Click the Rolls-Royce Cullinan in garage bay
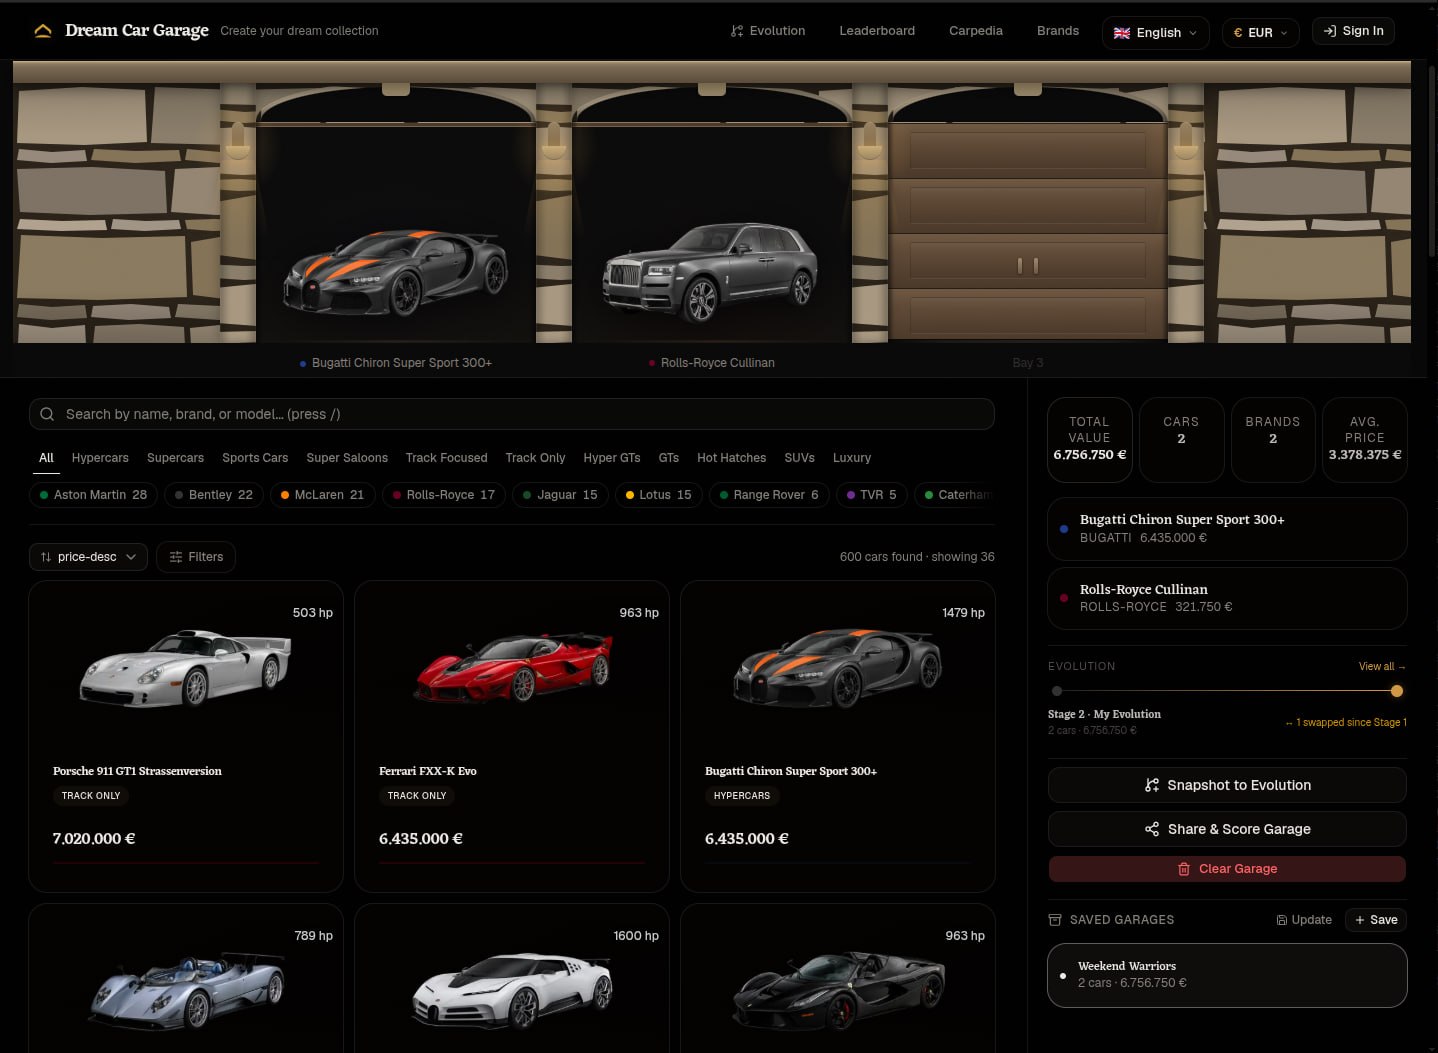1438x1053 pixels. (710, 272)
